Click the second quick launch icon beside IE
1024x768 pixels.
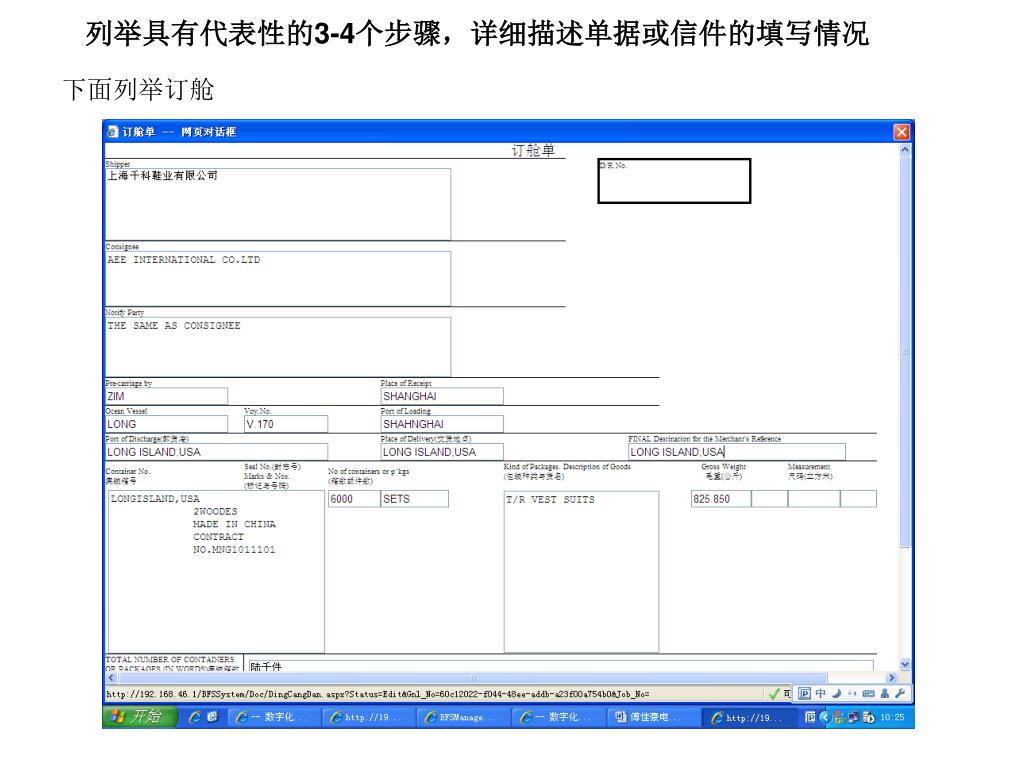(212, 716)
